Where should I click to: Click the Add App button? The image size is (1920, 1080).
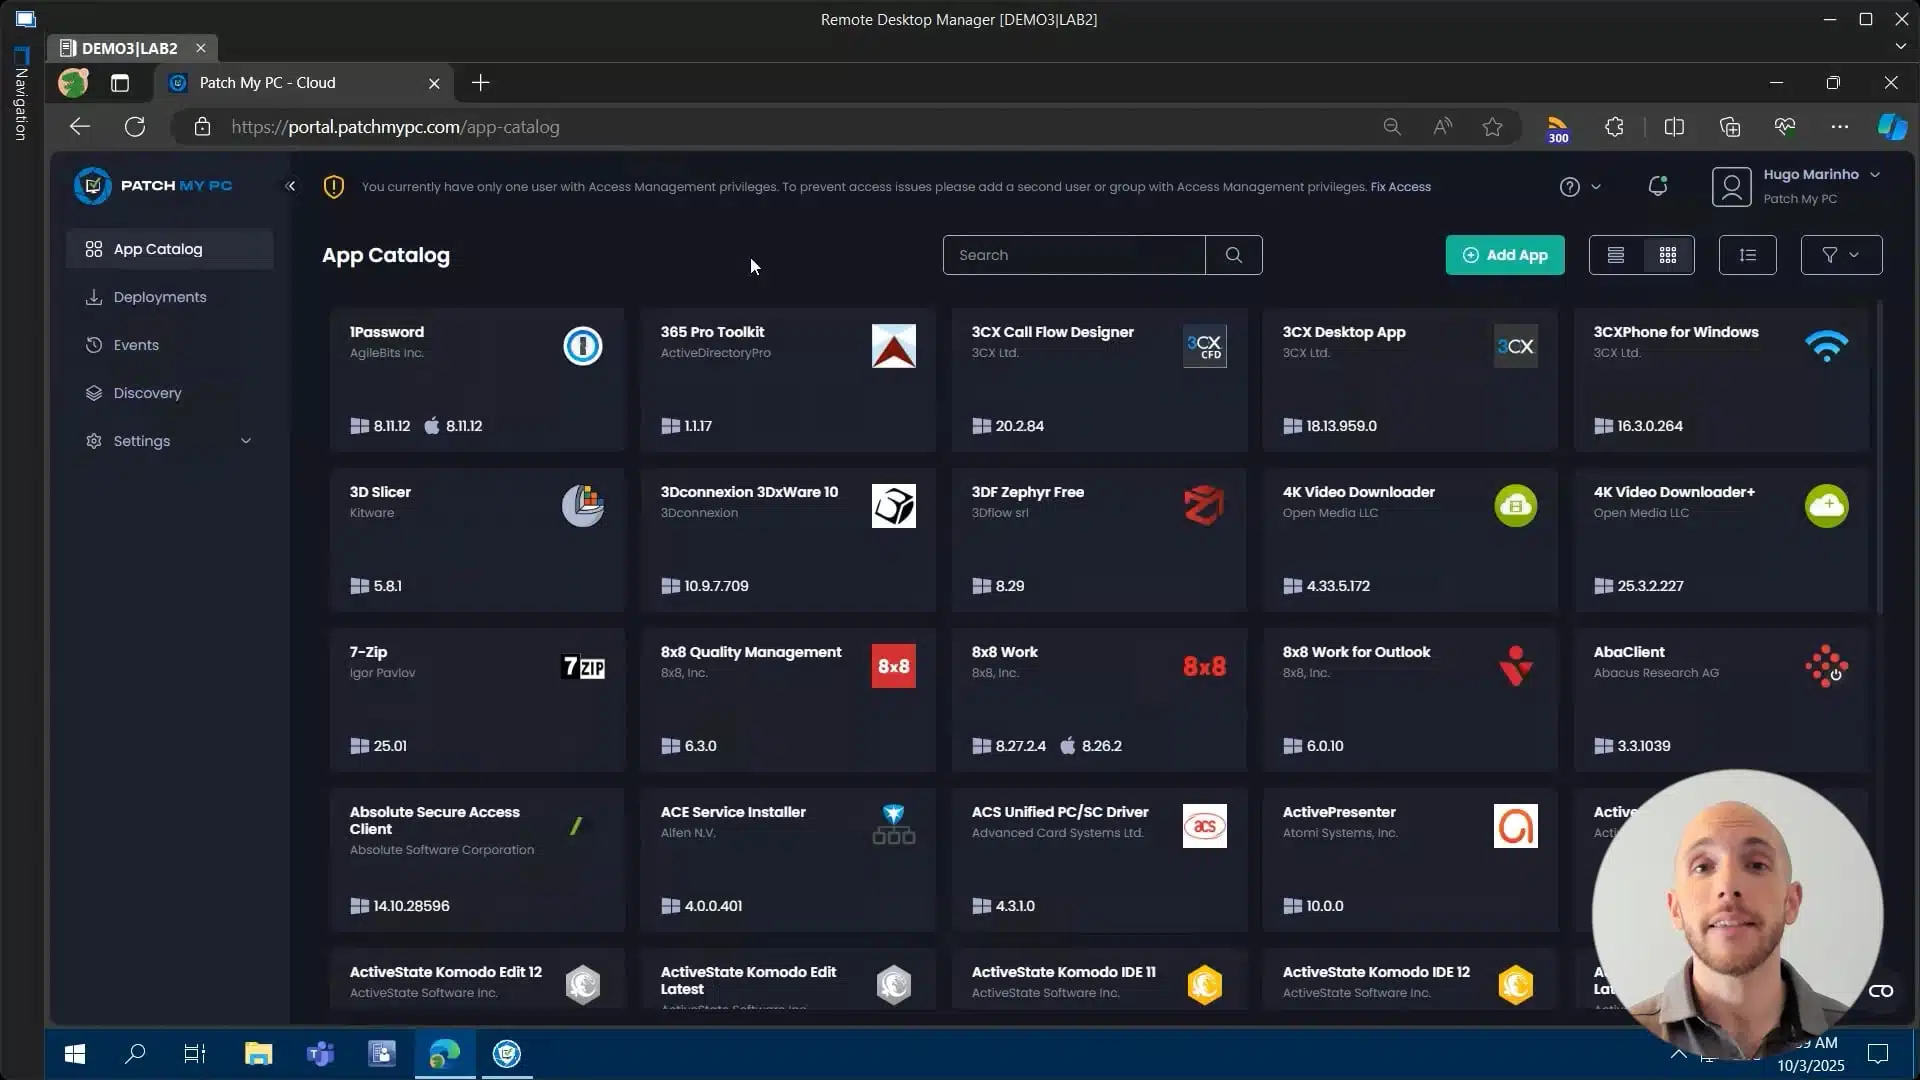(x=1504, y=255)
